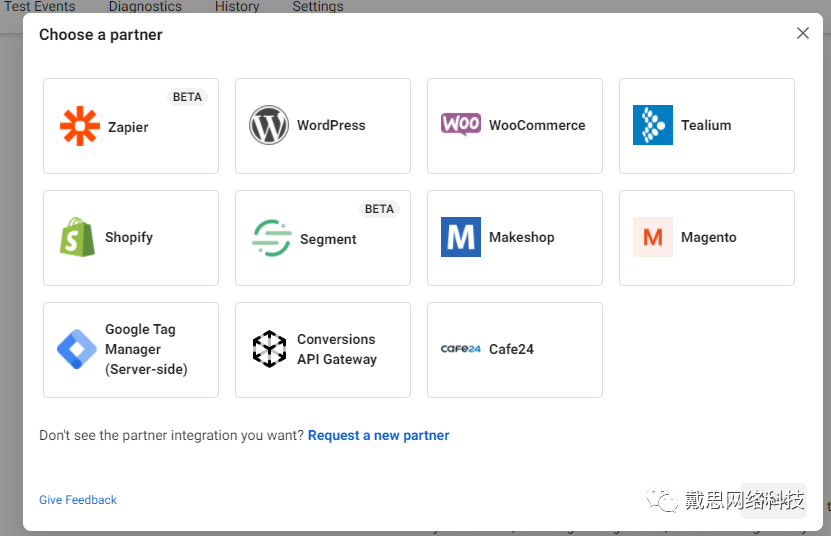Click the blue Tealium logo icon
The height and width of the screenshot is (536, 831).
tap(653, 125)
